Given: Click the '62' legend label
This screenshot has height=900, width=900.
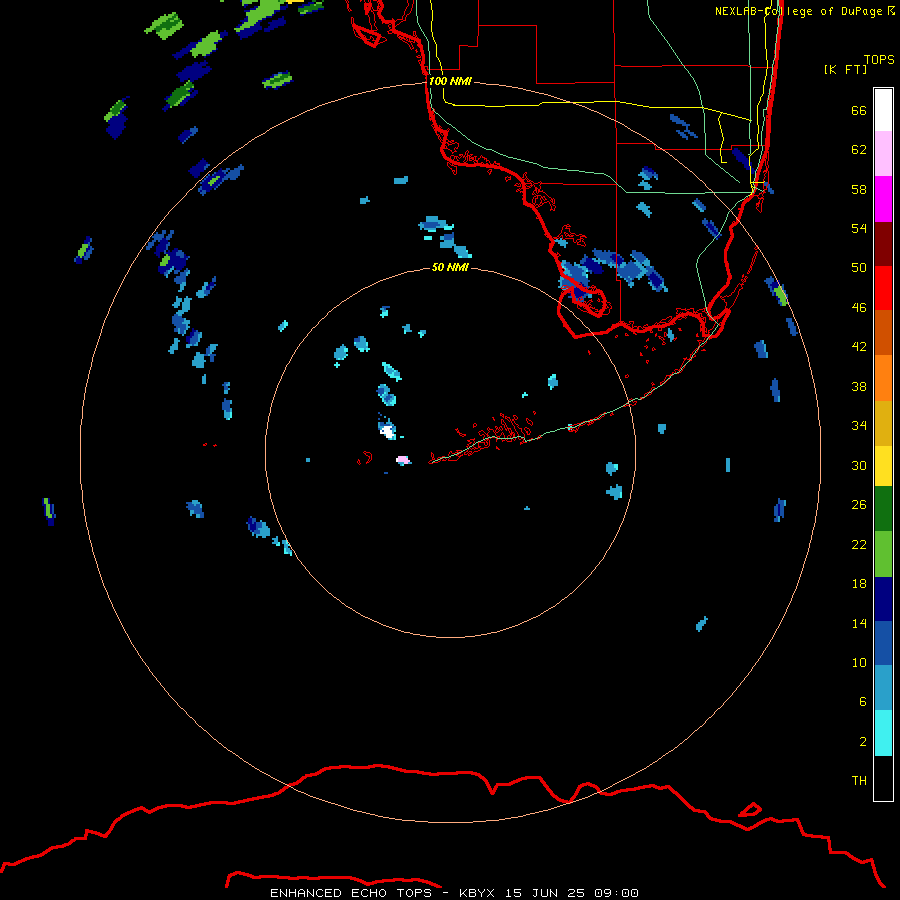Looking at the screenshot, I should [859, 149].
